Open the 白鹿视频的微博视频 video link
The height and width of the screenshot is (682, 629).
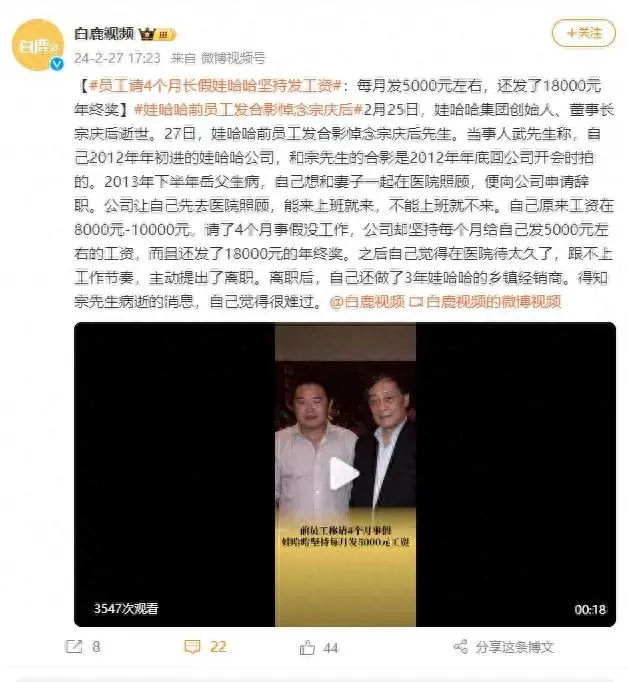point(486,302)
